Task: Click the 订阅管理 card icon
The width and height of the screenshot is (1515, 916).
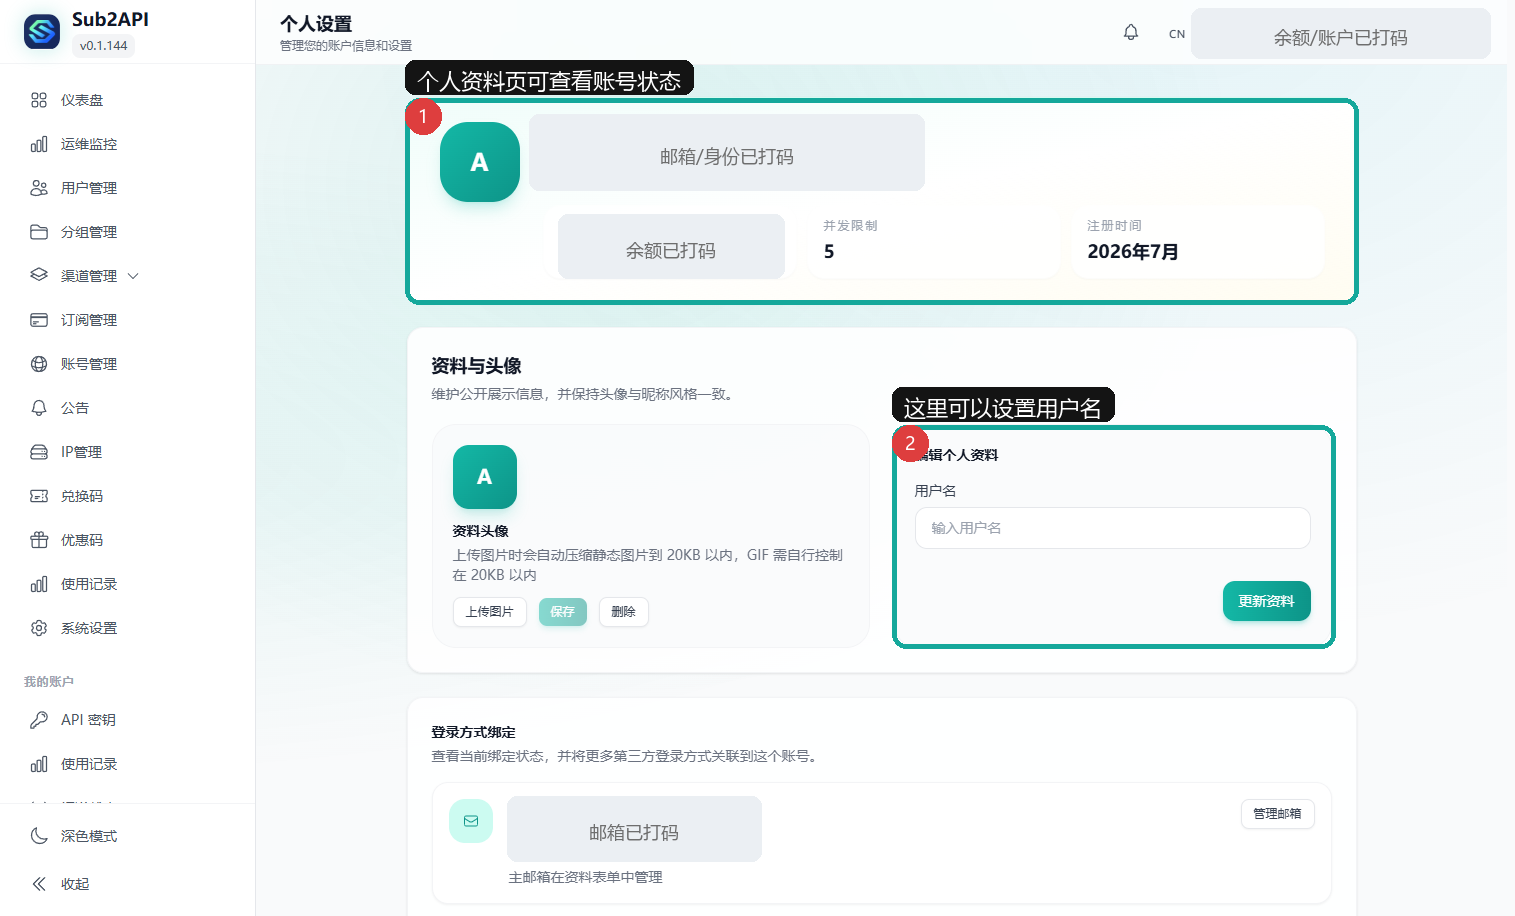Action: [39, 320]
